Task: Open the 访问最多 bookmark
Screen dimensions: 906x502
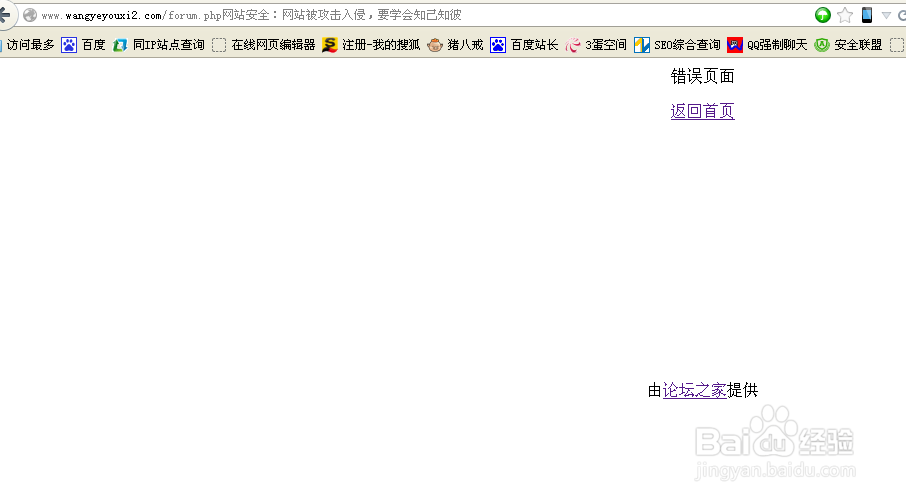Action: (30, 44)
